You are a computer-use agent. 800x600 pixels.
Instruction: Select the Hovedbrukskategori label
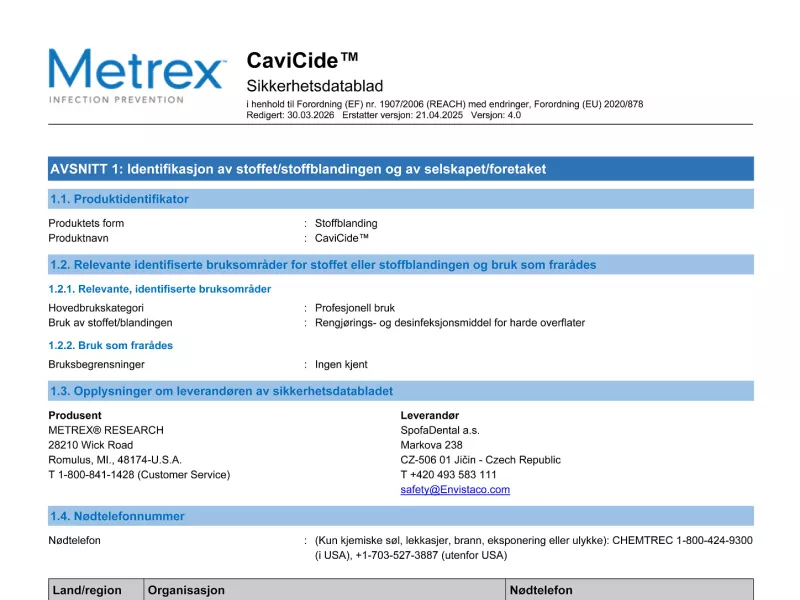(96, 308)
